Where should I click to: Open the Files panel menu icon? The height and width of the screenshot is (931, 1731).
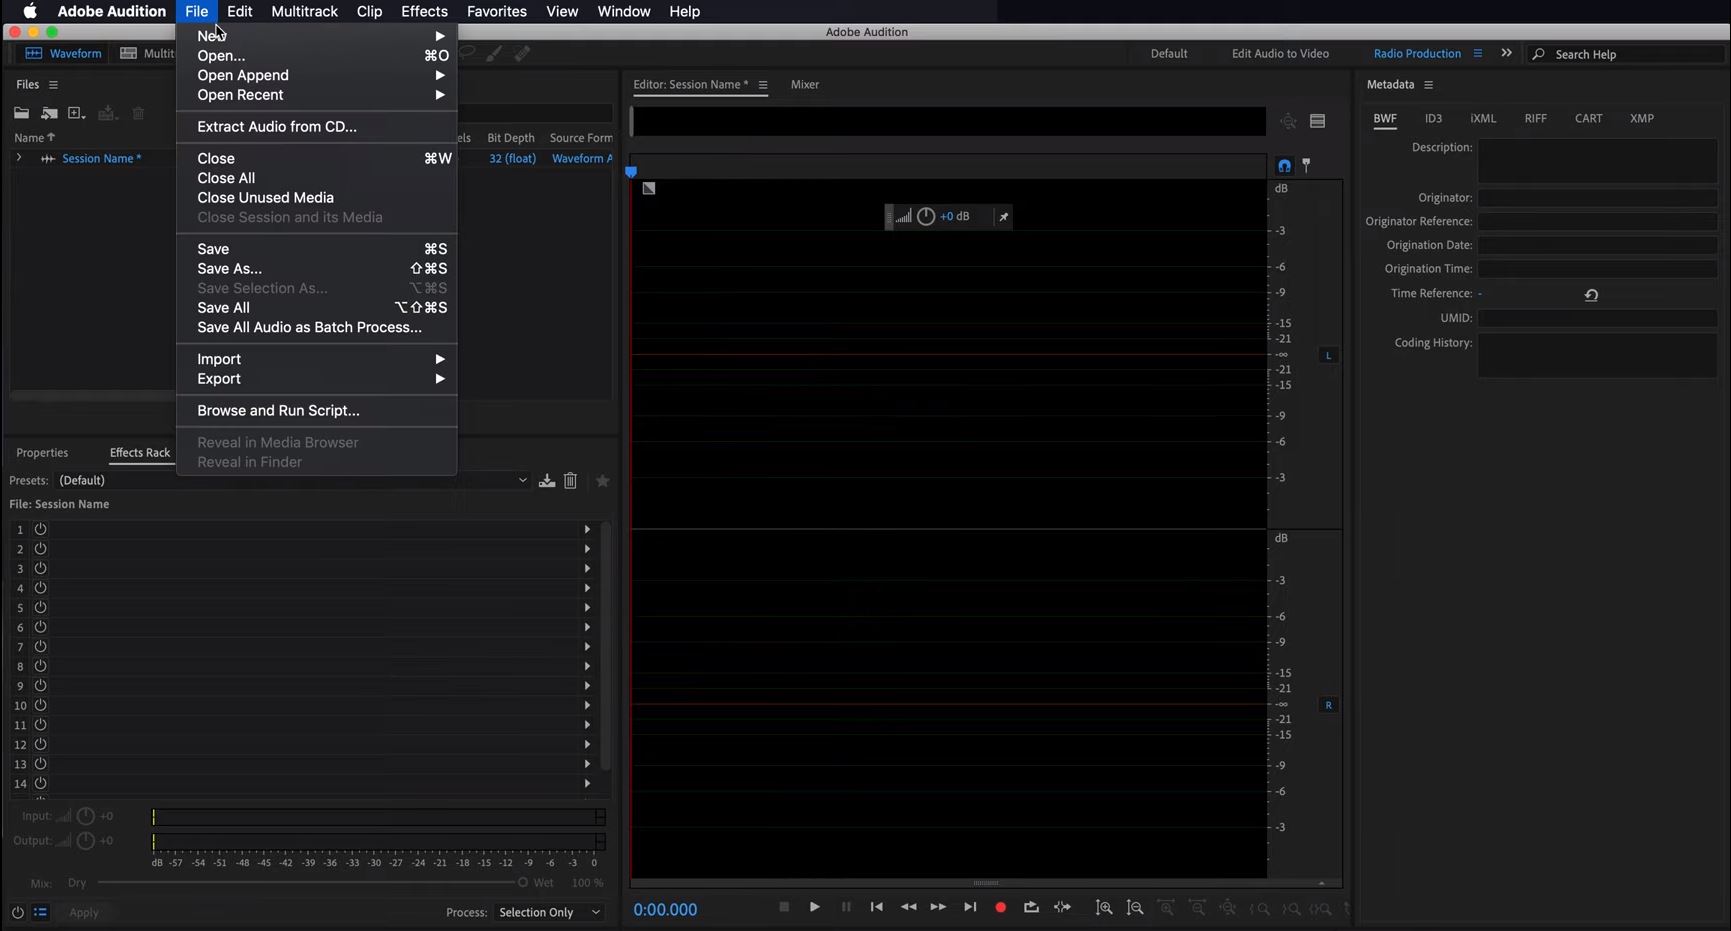click(x=53, y=85)
